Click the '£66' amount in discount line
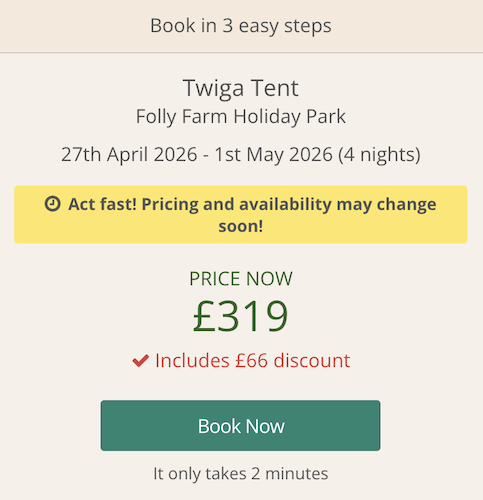 (252, 361)
